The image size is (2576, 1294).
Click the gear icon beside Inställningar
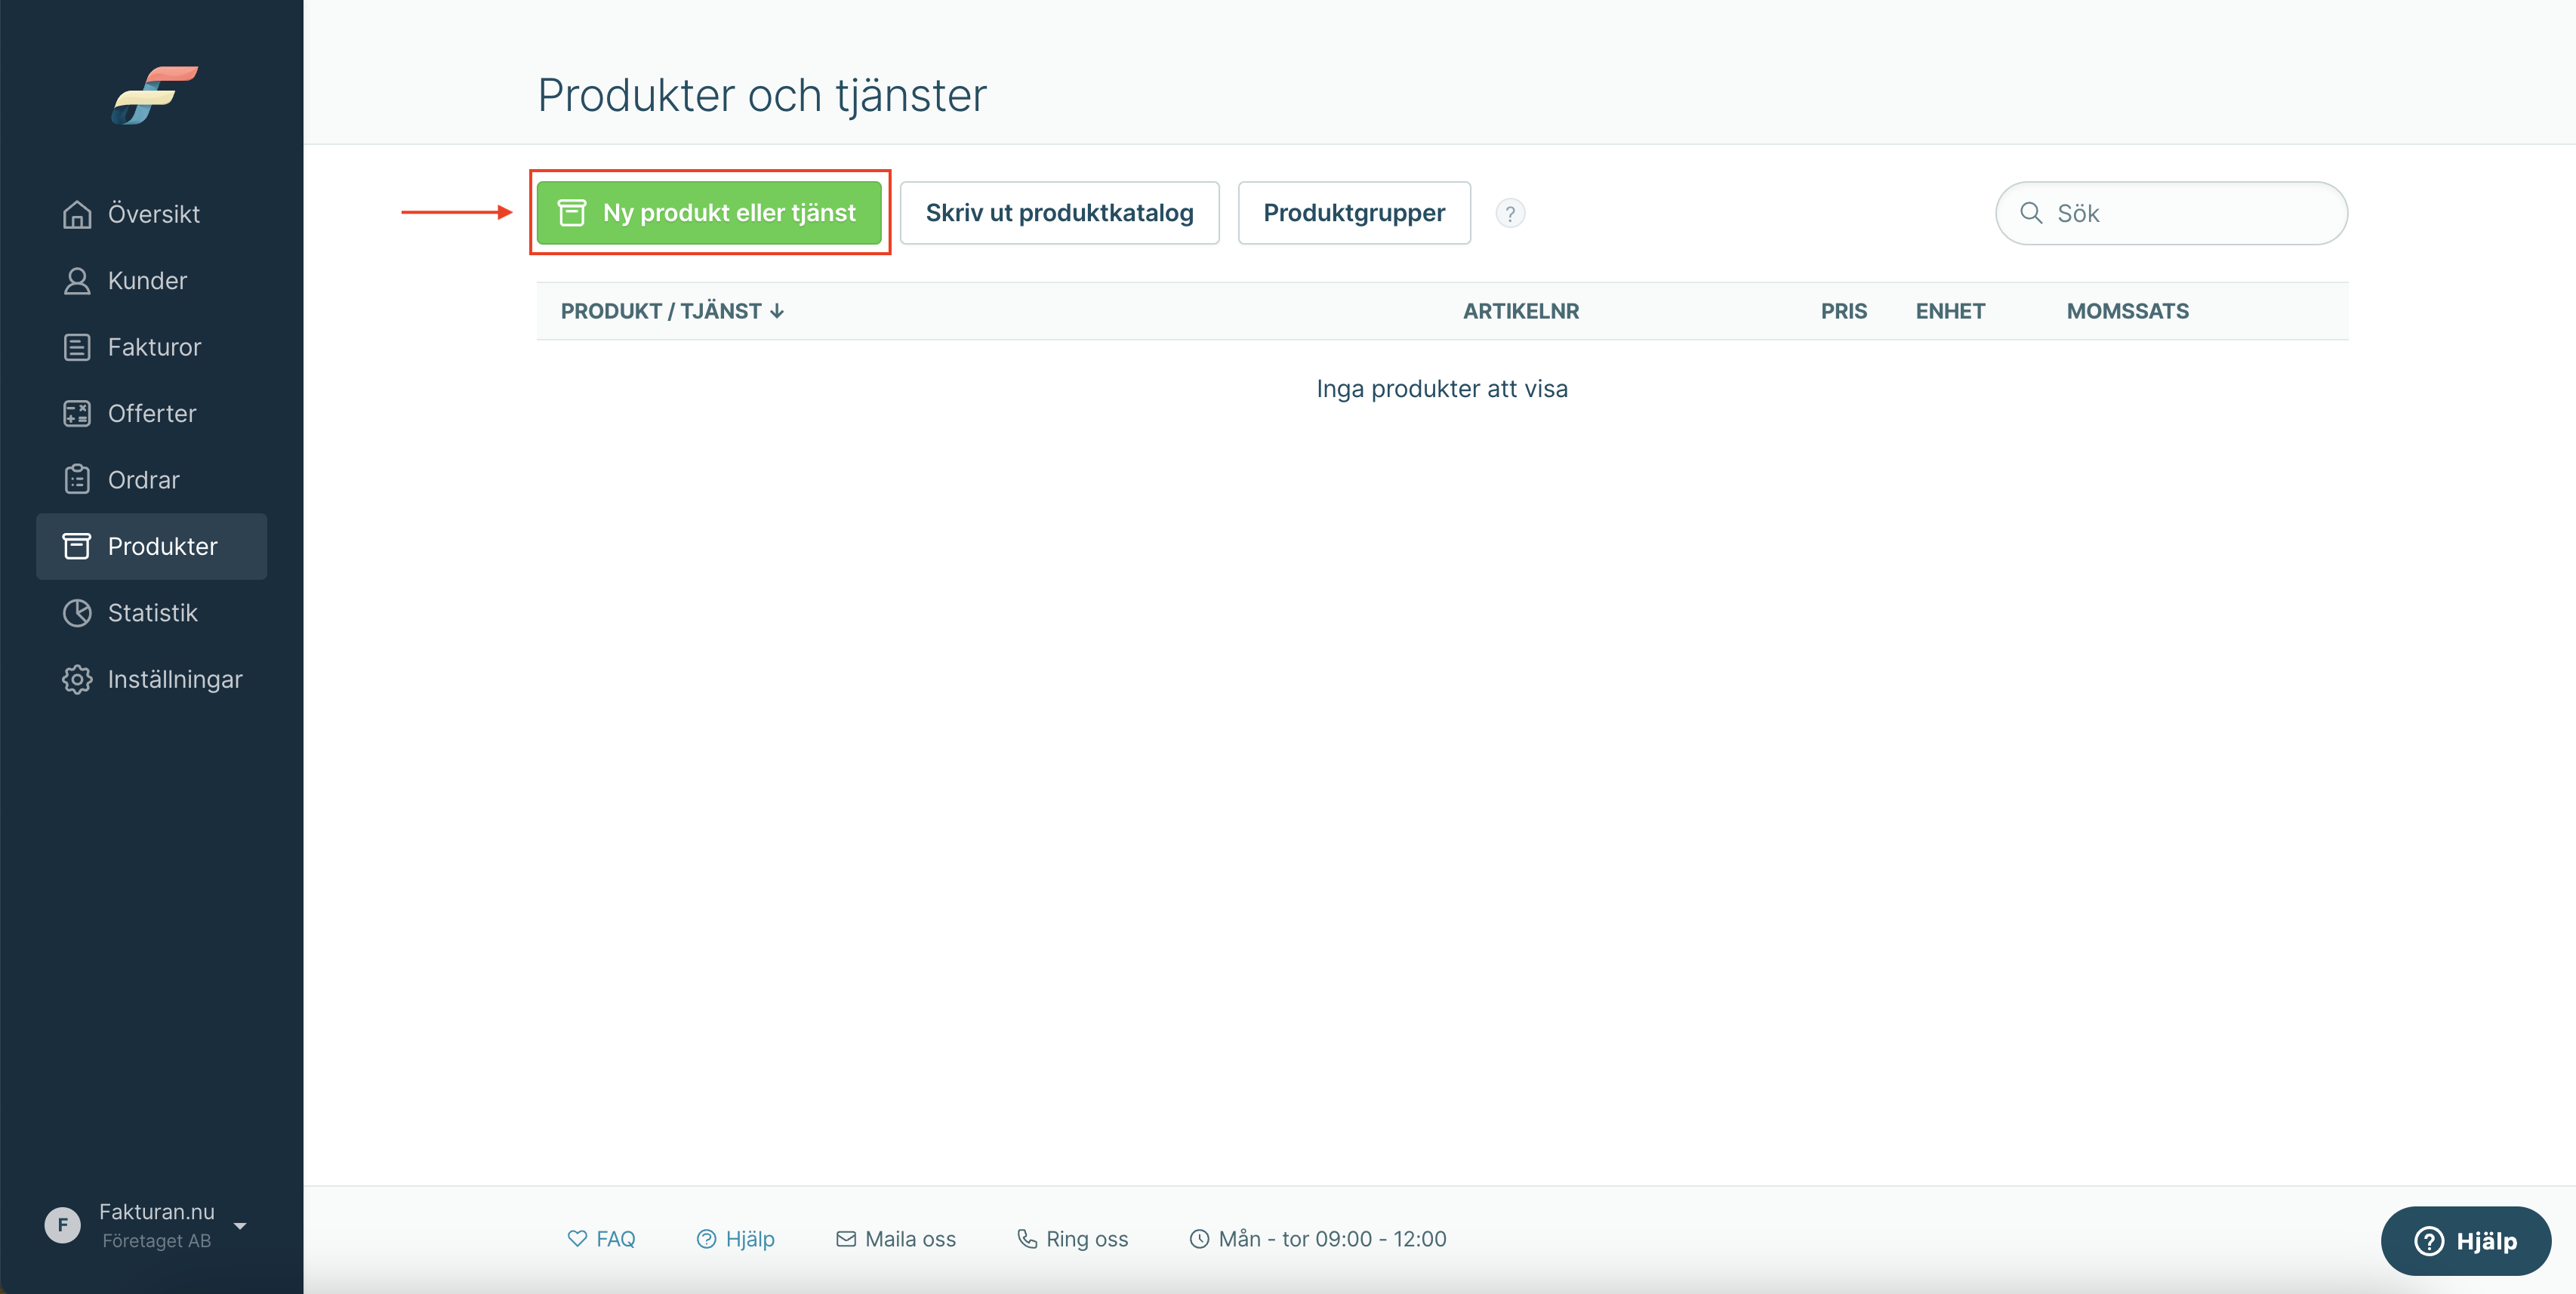tap(77, 680)
